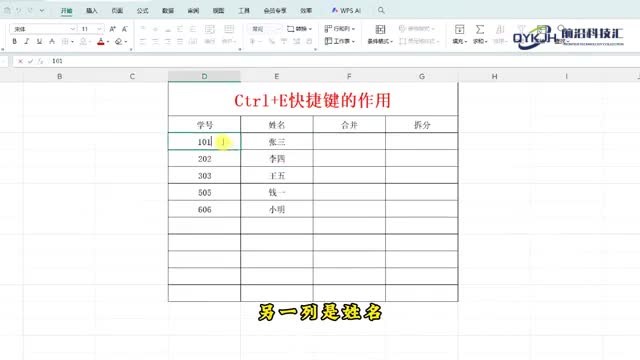Open the 常规 number format dropdown
This screenshot has width=640, height=360.
(x=264, y=29)
